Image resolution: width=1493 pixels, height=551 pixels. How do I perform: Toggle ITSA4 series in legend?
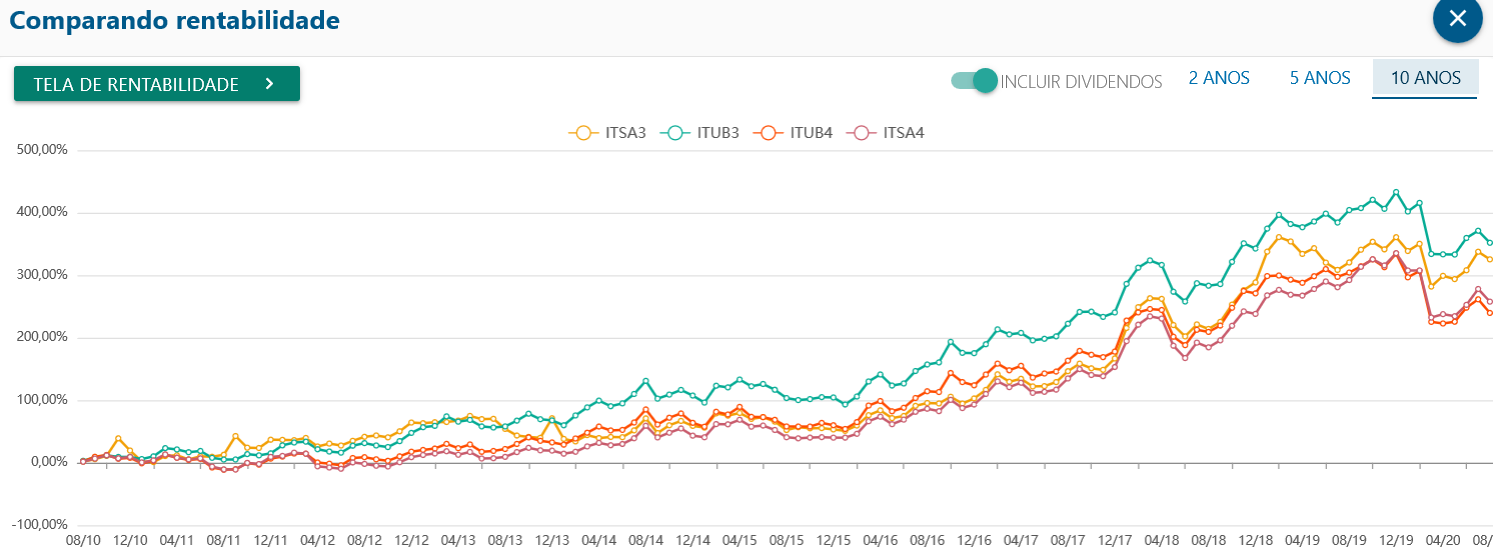click(886, 132)
